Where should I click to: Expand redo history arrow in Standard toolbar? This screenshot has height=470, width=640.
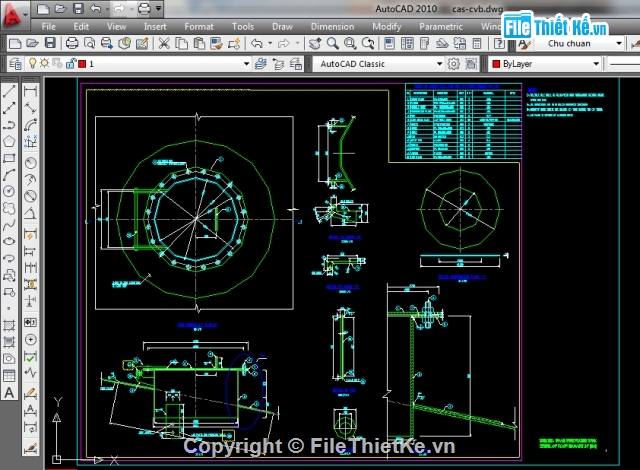point(297,43)
